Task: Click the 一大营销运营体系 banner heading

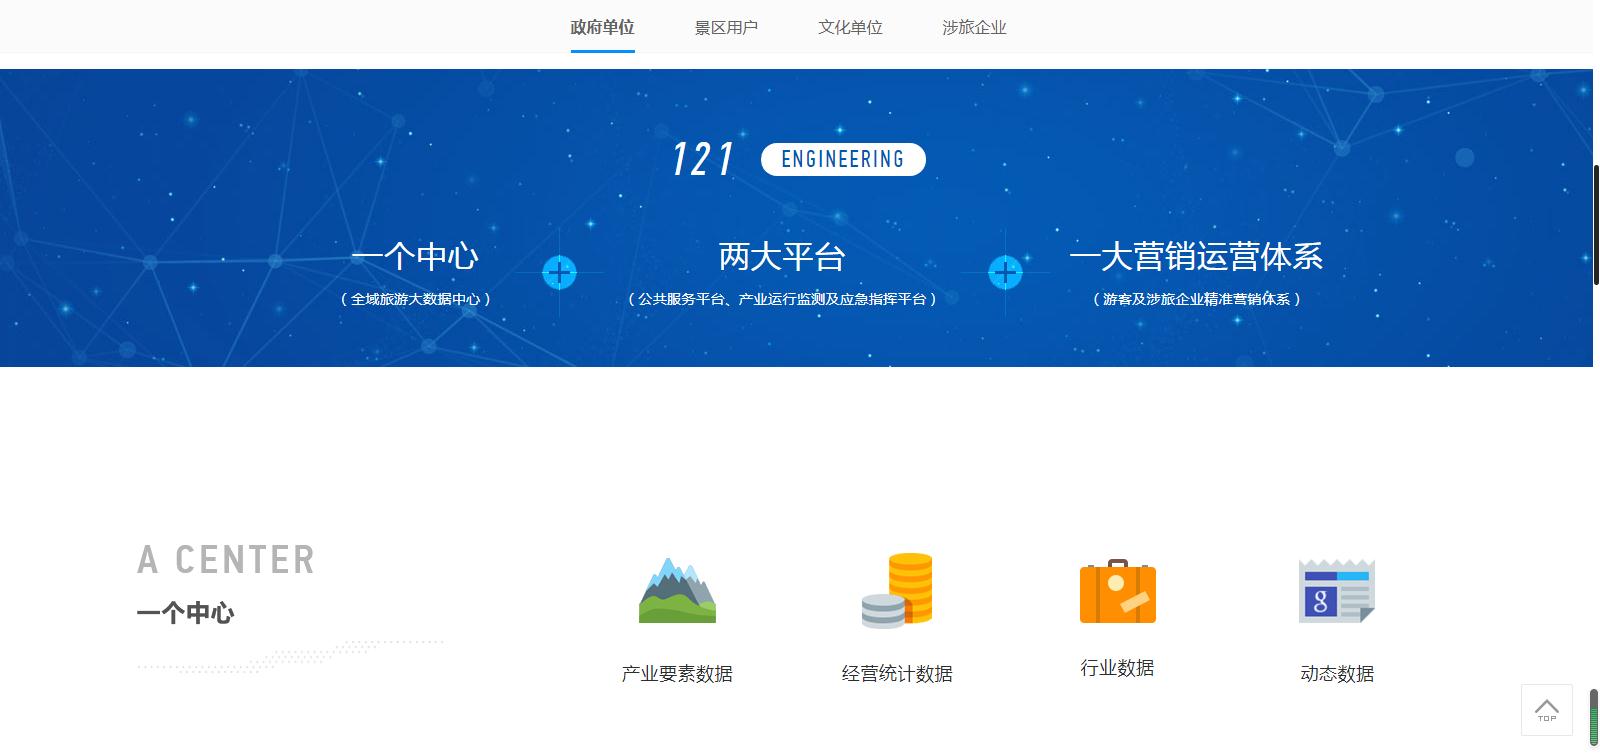Action: point(1196,257)
